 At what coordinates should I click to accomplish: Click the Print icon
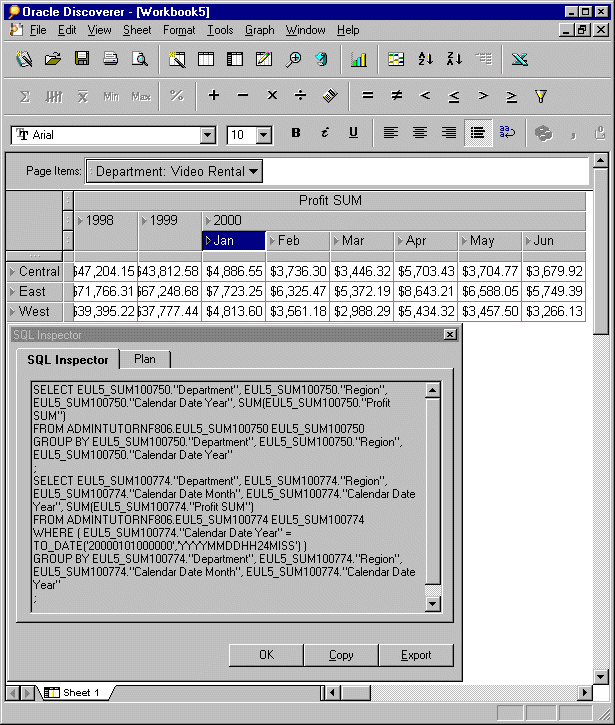111,59
